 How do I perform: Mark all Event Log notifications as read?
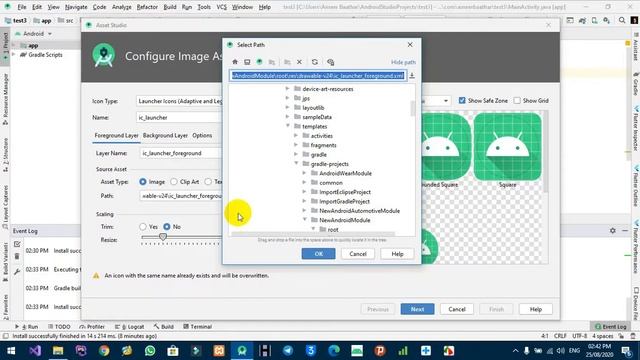[17, 244]
